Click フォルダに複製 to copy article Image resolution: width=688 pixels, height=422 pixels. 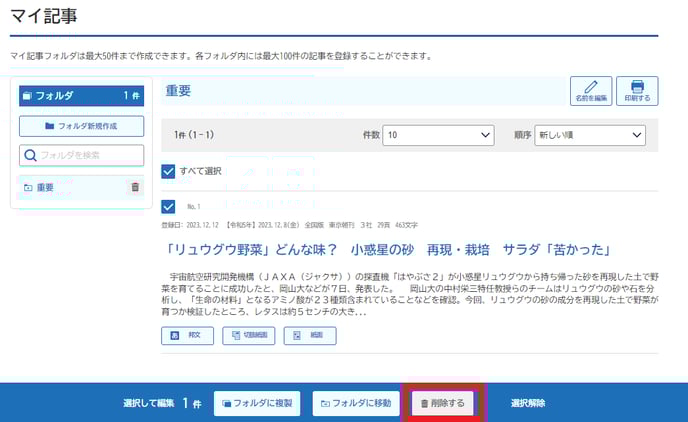click(x=256, y=403)
